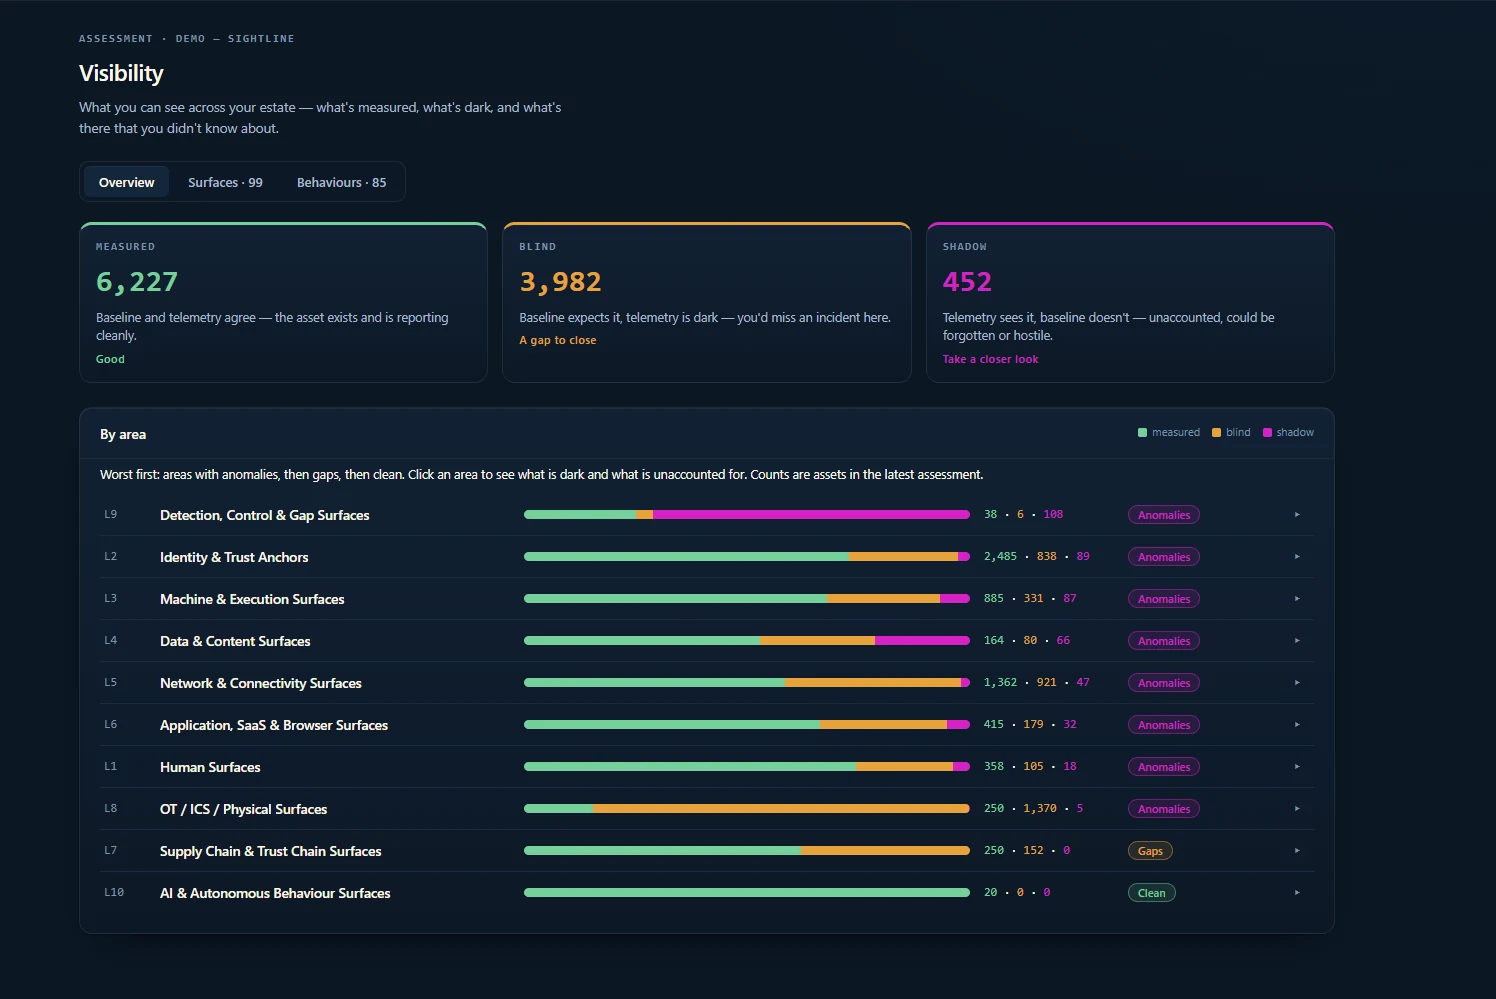Expand the OT / ICS / Physical Surfaces arrow
This screenshot has width=1496, height=999.
coord(1297,809)
